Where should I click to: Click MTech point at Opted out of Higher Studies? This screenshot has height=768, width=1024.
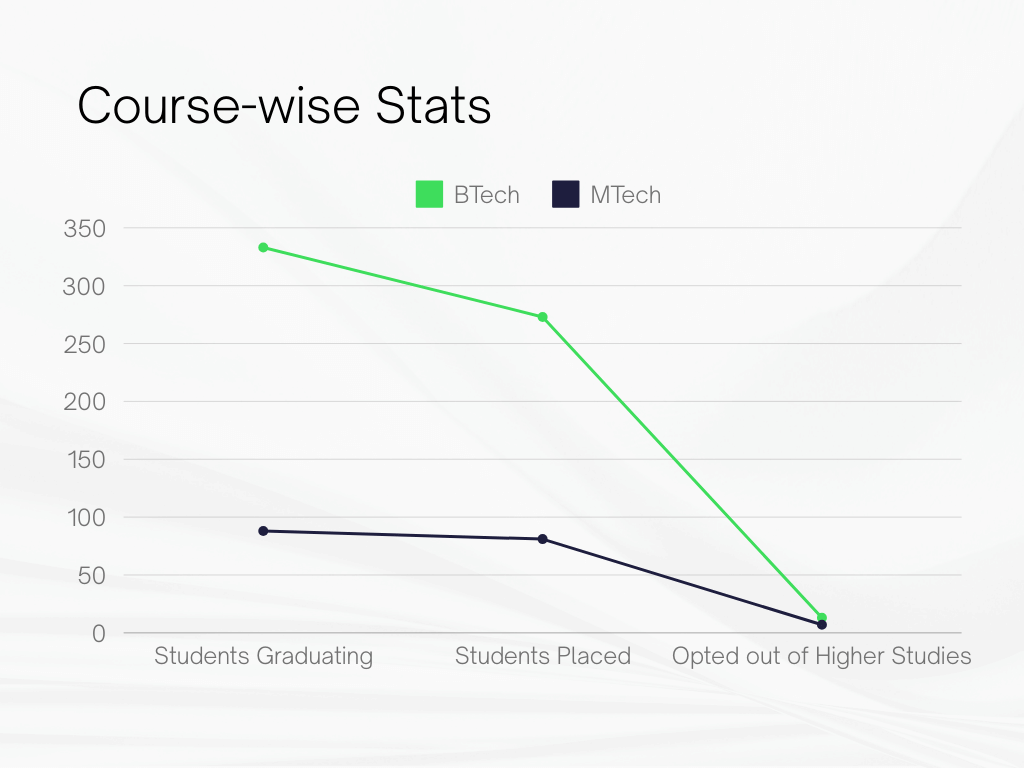point(822,625)
